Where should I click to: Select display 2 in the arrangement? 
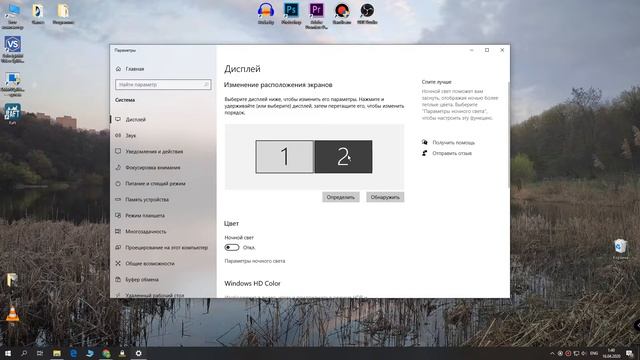(343, 157)
